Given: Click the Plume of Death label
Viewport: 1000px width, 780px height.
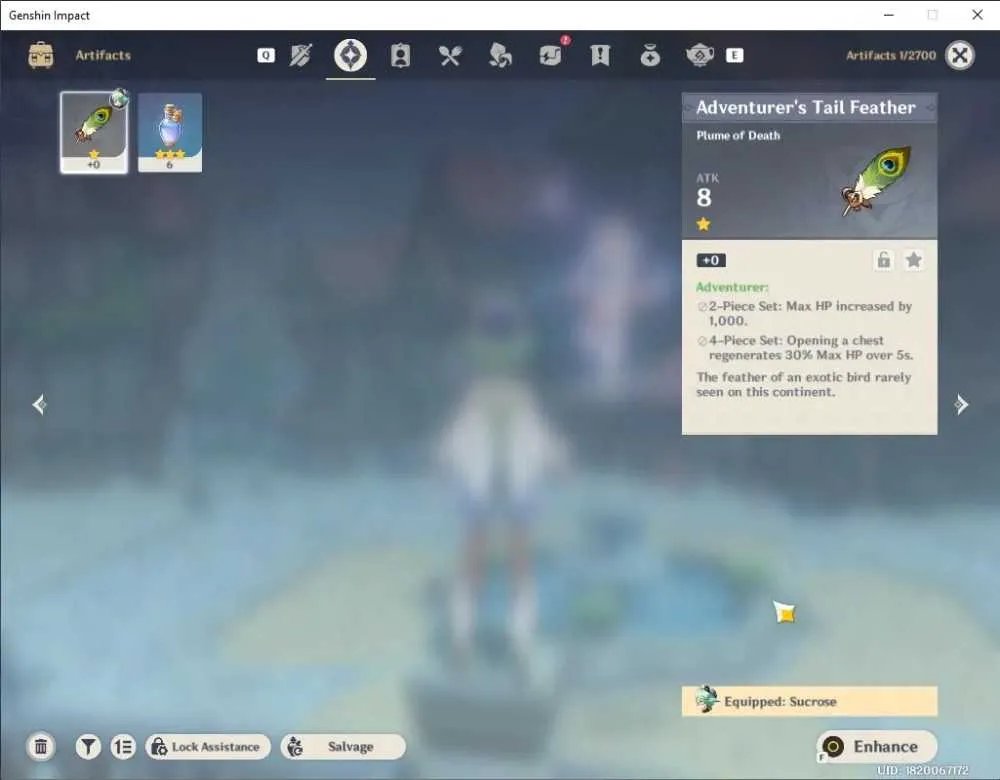Looking at the screenshot, I should point(738,135).
